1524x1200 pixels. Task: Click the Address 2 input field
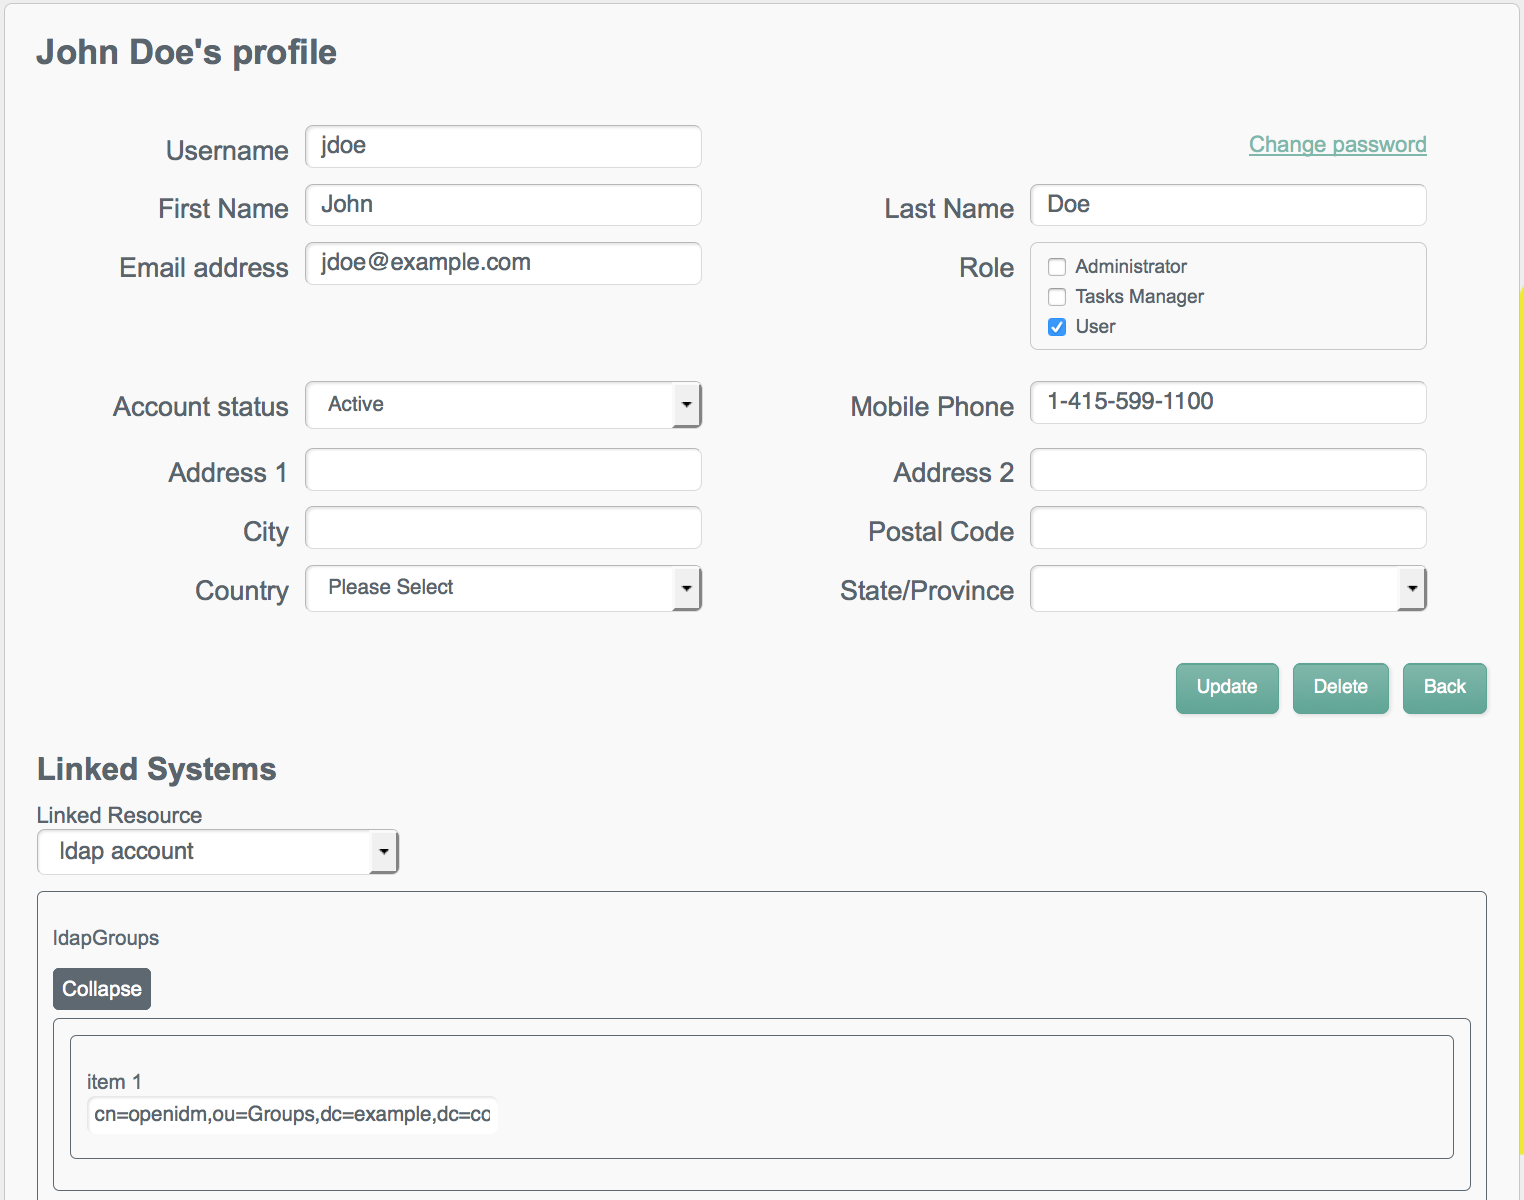(x=1228, y=469)
